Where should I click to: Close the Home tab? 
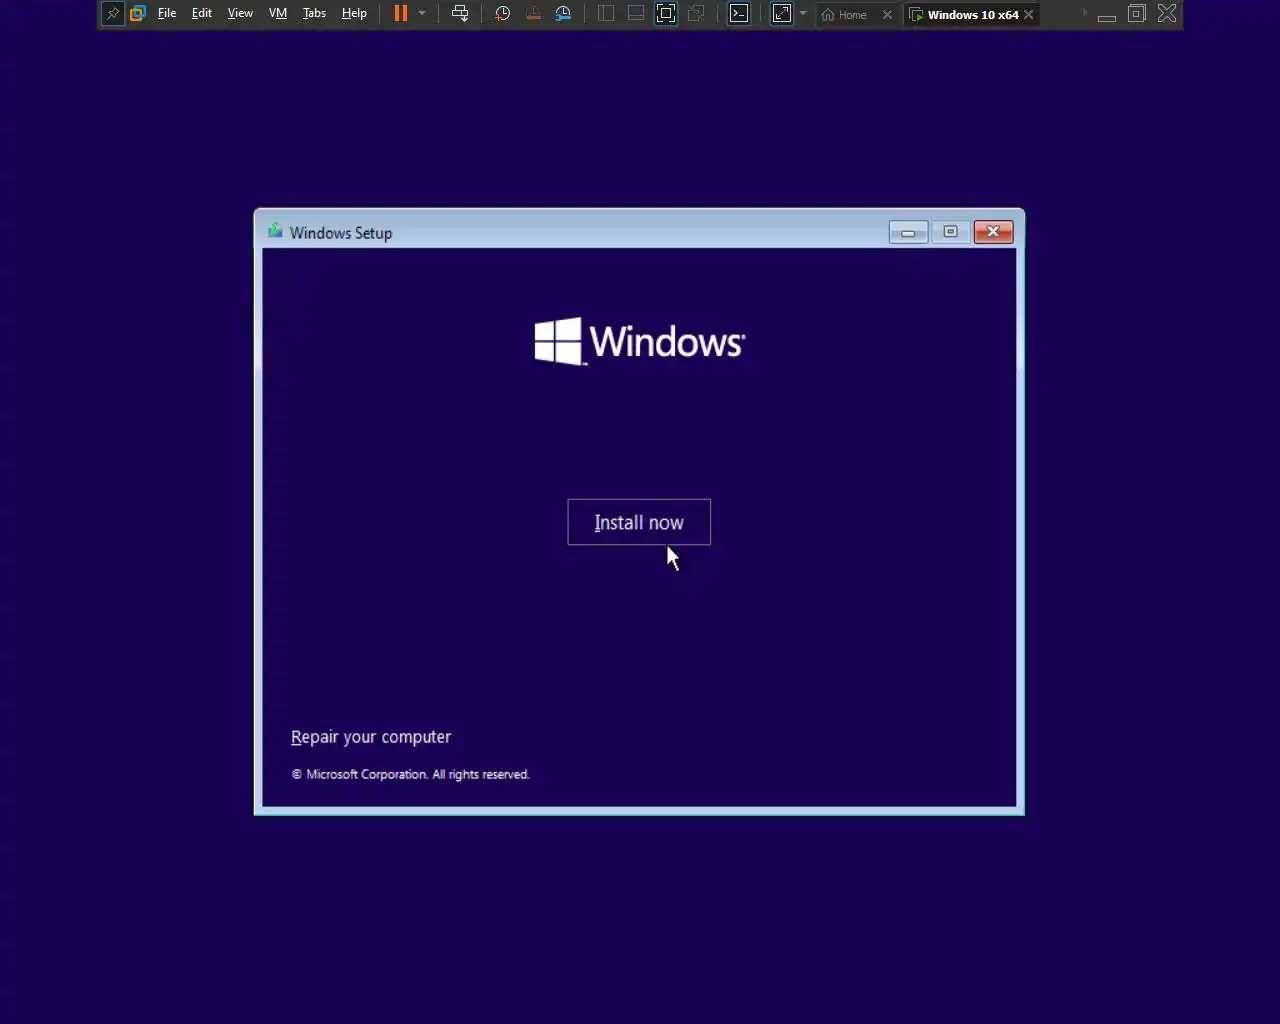coord(887,14)
